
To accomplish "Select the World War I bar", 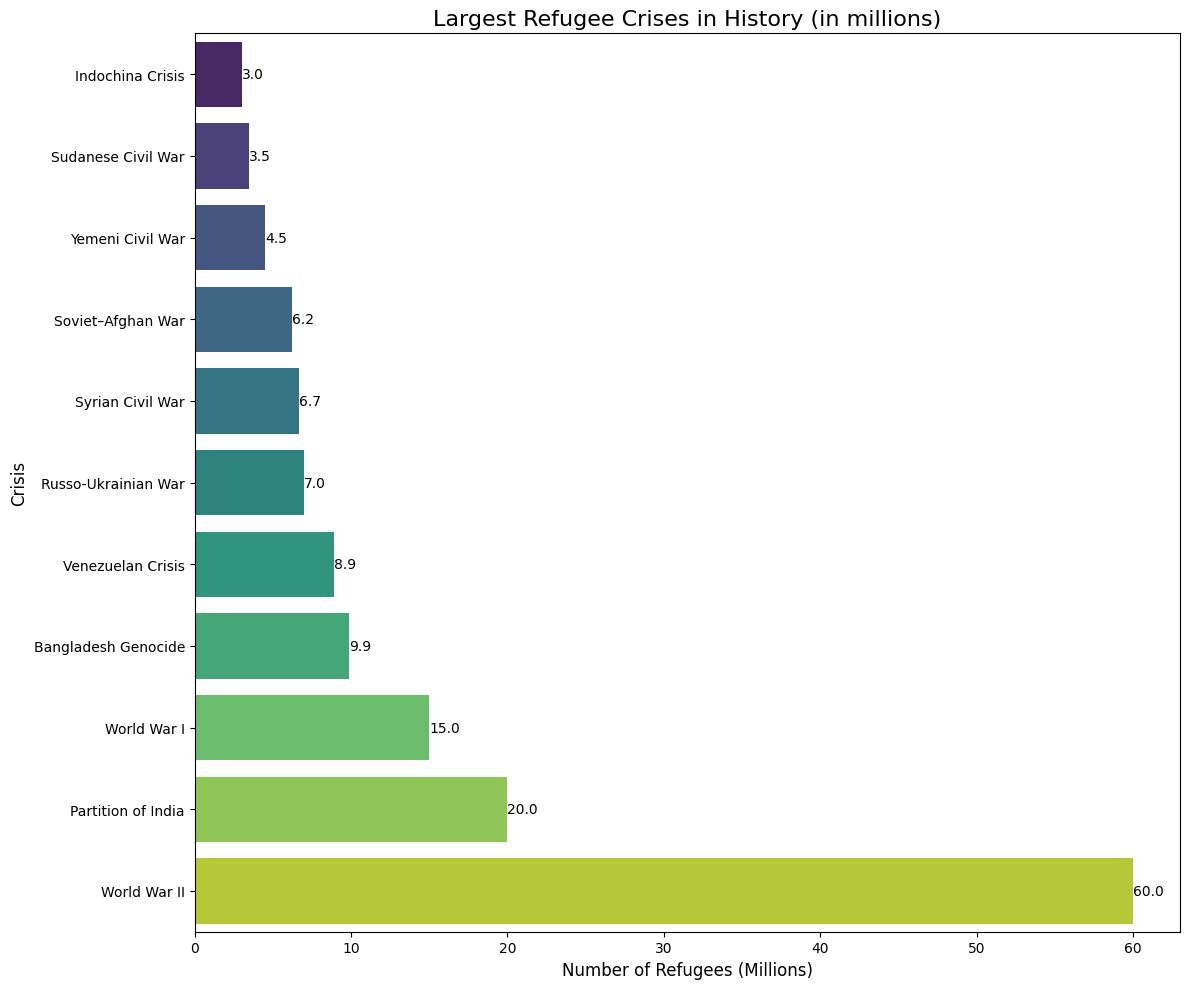I will 311,728.
